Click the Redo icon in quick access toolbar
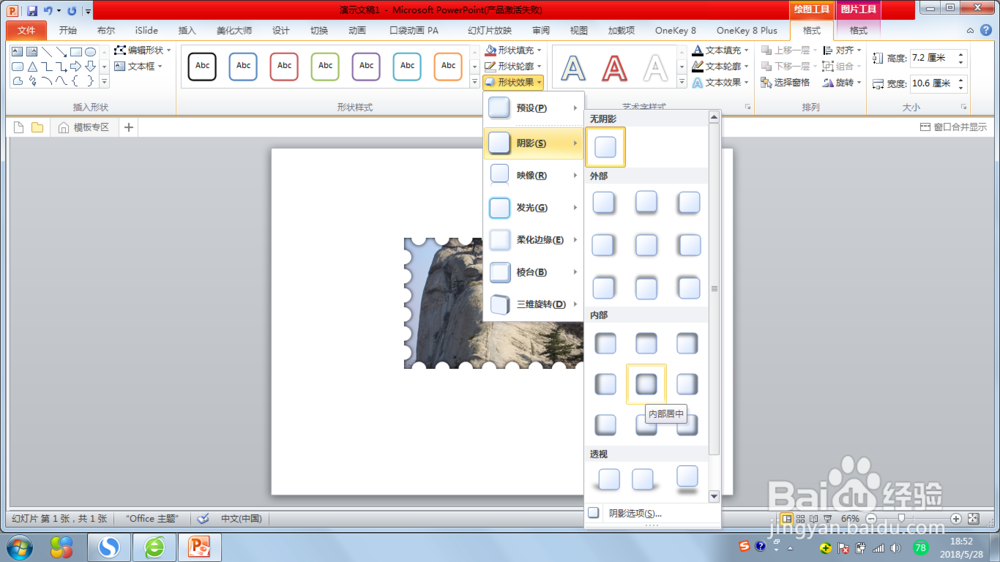Image resolution: width=1000 pixels, height=562 pixels. pyautogui.click(x=71, y=10)
